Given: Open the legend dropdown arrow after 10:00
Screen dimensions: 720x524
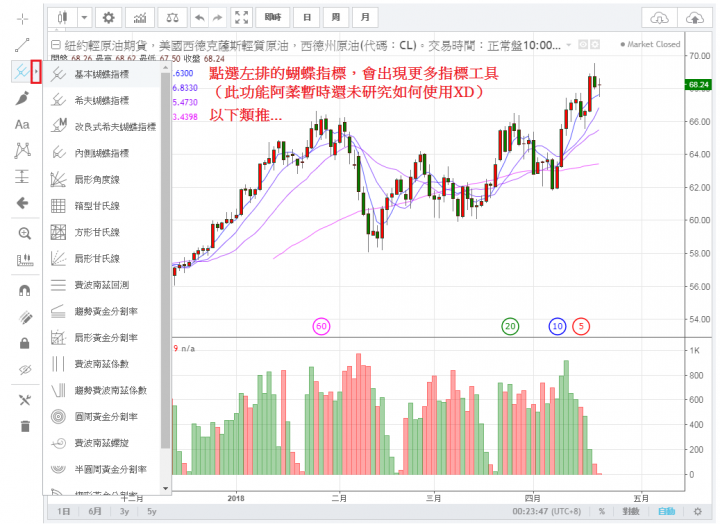Looking at the screenshot, I should tap(569, 45).
